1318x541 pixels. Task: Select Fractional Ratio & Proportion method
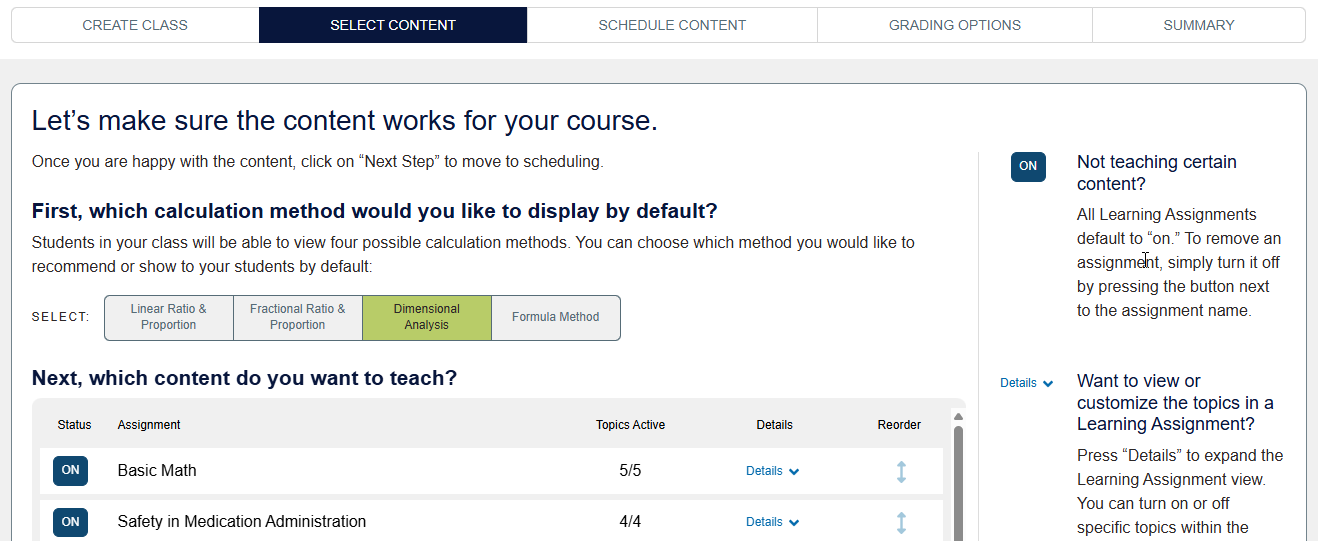click(x=298, y=317)
